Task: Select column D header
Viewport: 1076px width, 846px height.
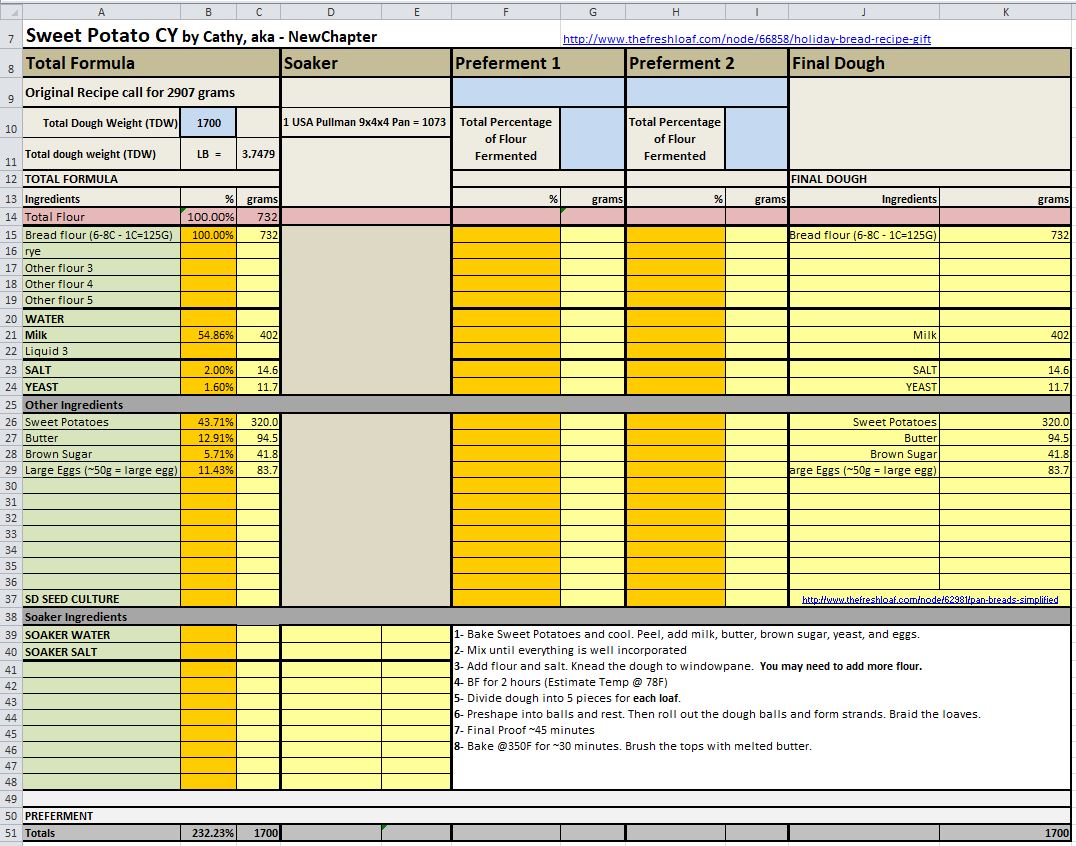Action: (x=331, y=11)
